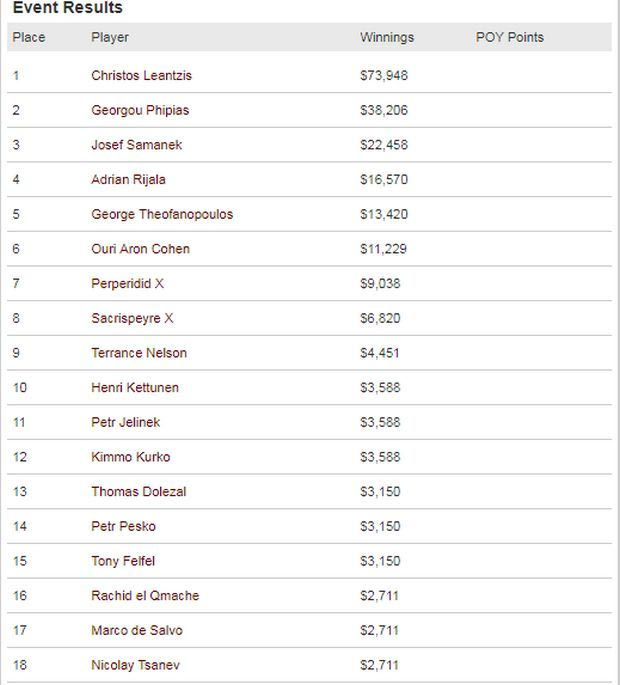The image size is (620, 685).
Task: Click the $73,948 winnings cell
Action: point(384,76)
